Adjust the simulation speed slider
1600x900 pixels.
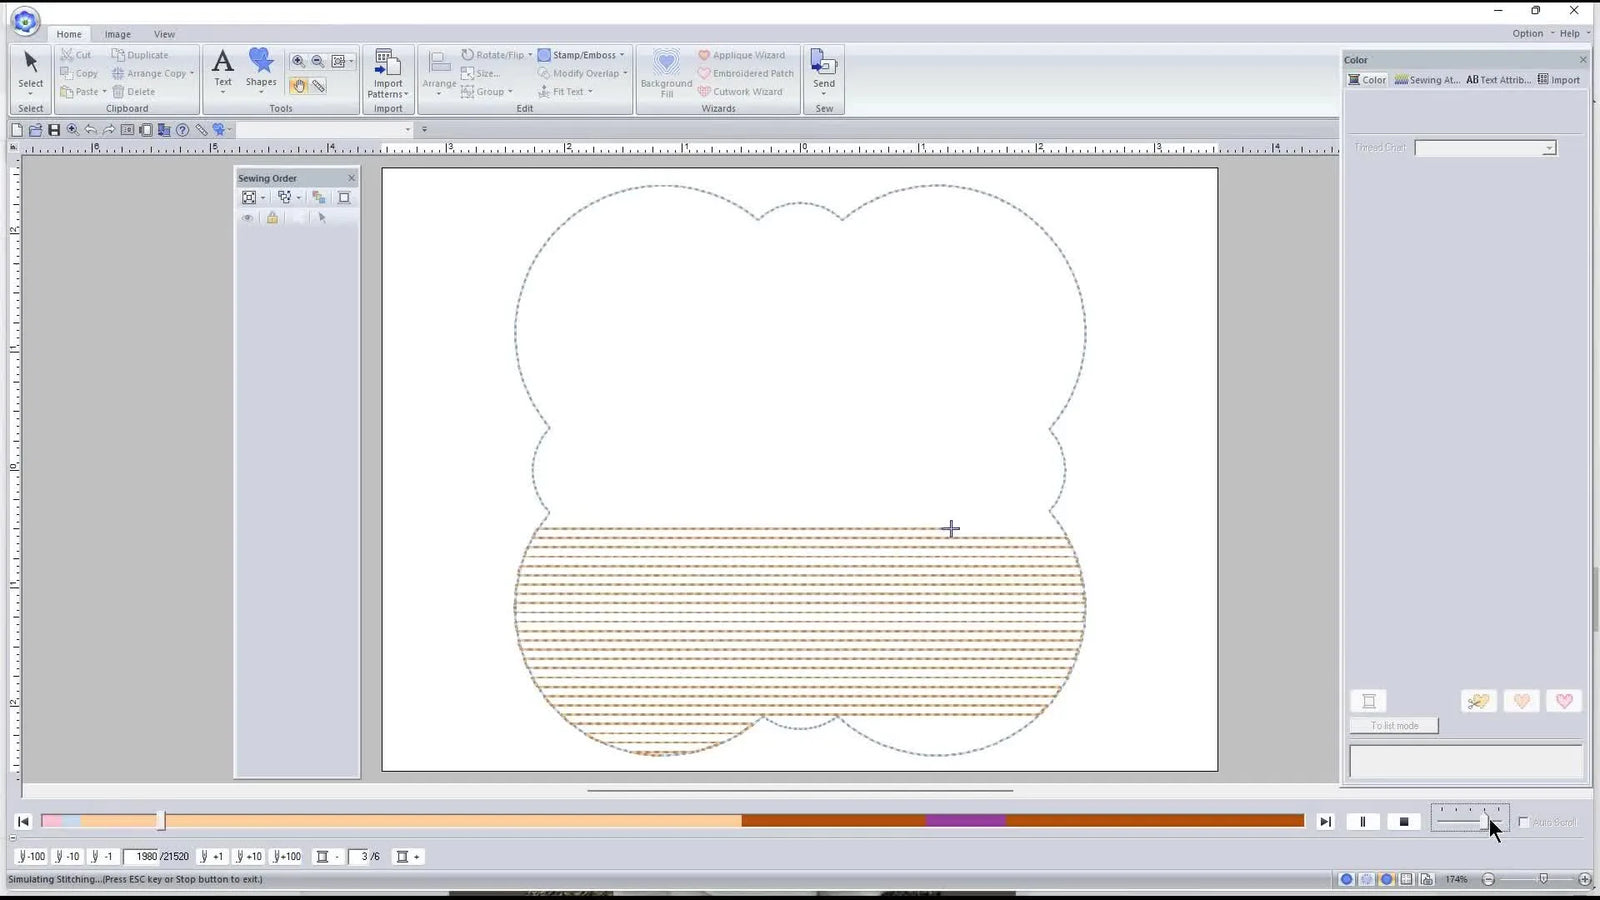1483,821
